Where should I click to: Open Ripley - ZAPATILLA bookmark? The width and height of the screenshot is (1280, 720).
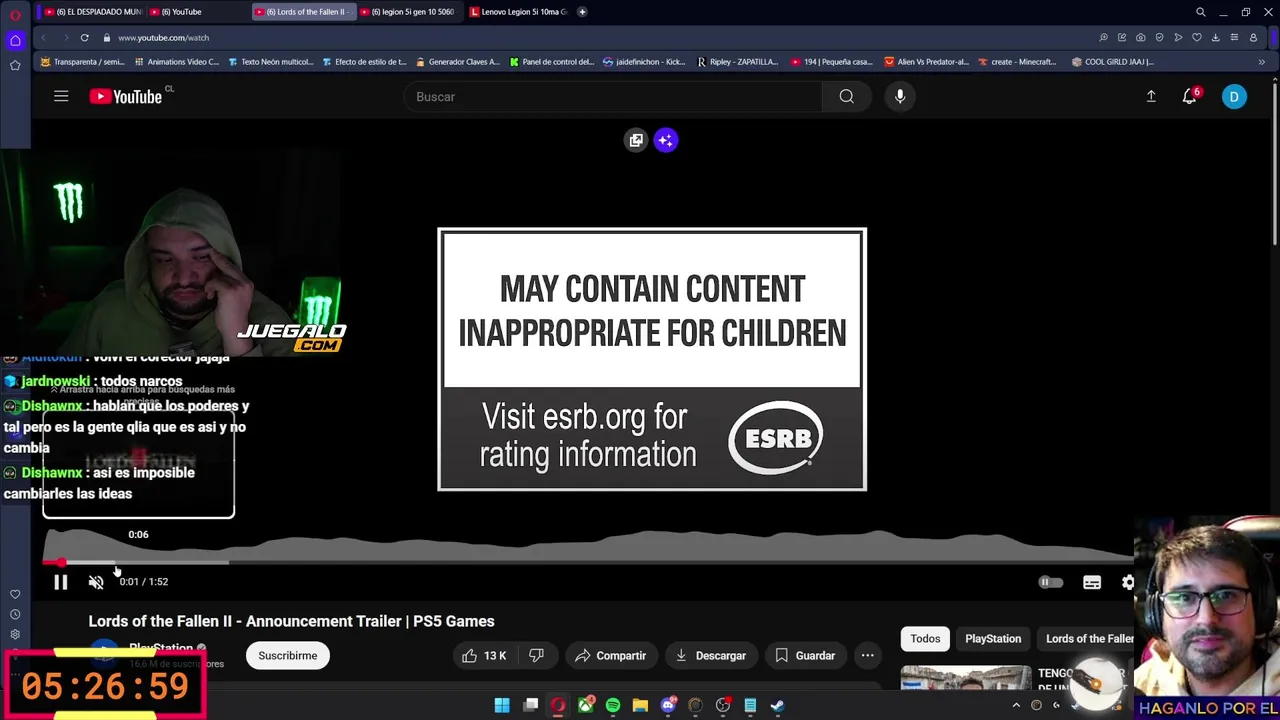pos(738,62)
